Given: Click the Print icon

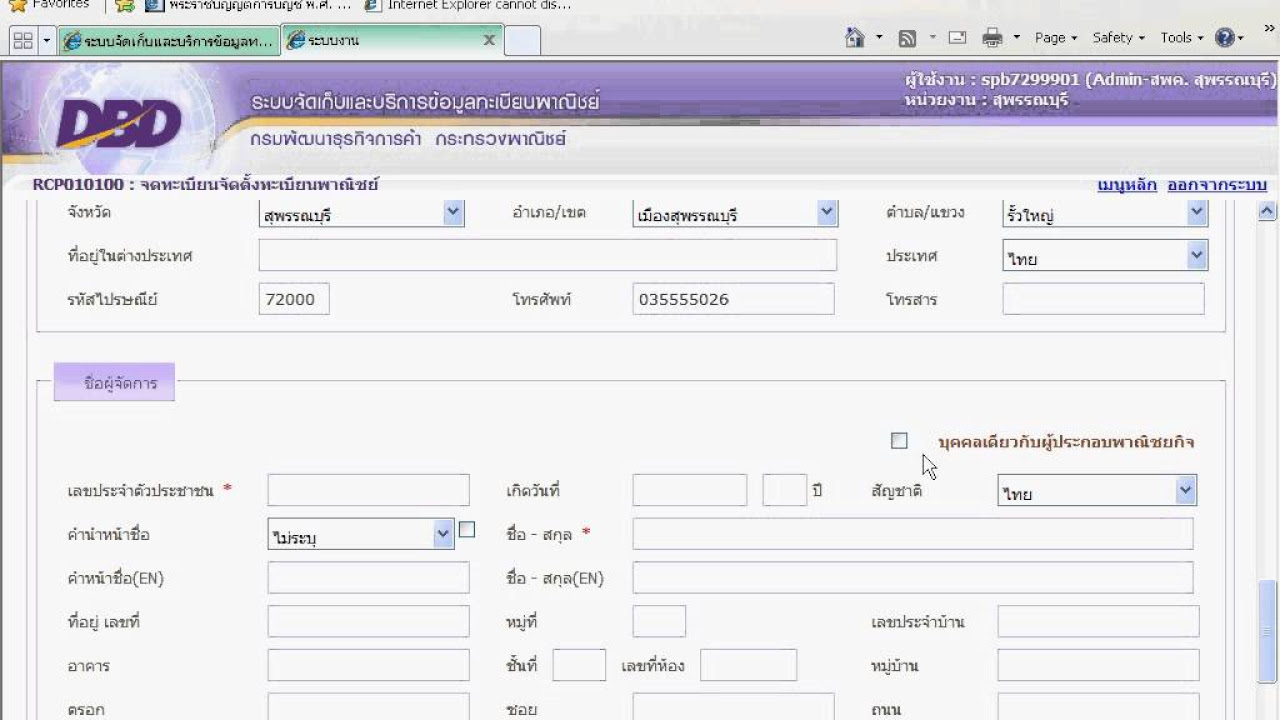Looking at the screenshot, I should tap(992, 38).
